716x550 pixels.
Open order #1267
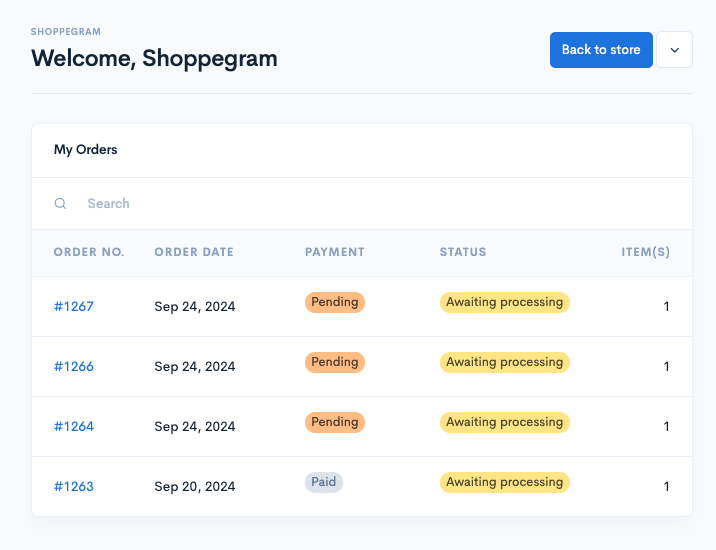(74, 306)
